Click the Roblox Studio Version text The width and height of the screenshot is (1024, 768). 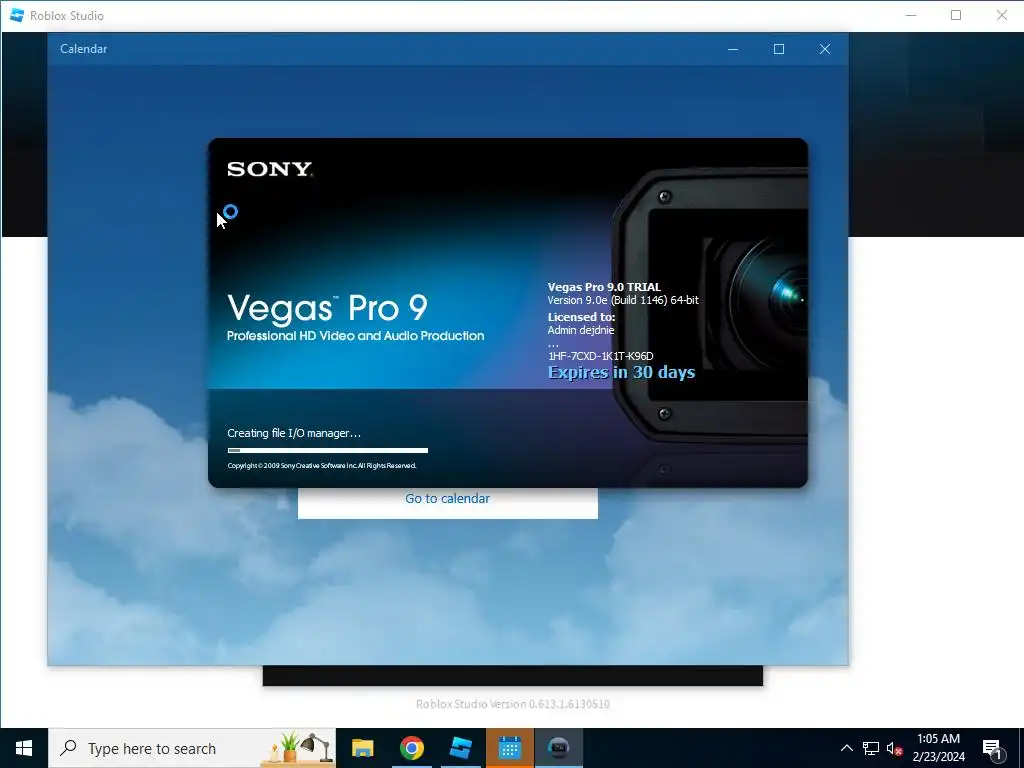[x=513, y=704]
